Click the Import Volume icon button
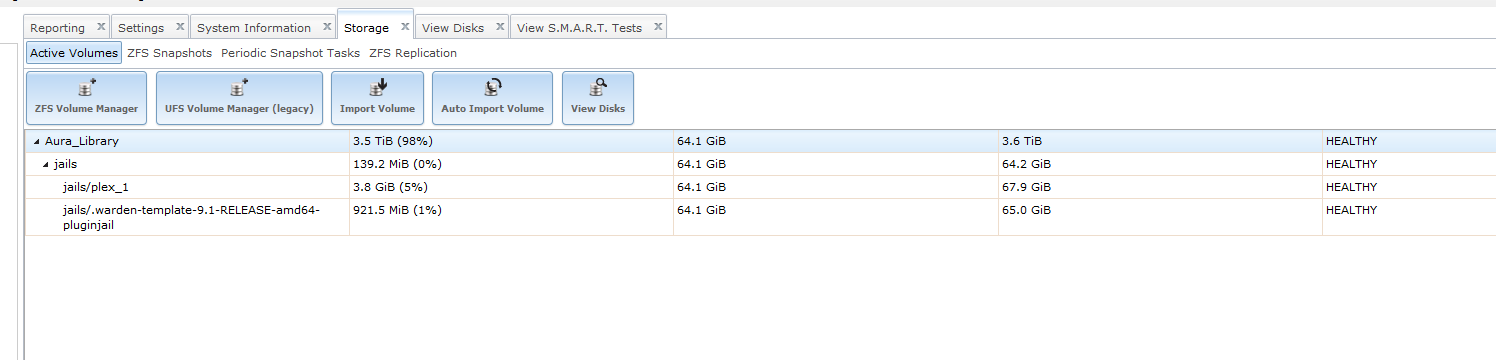 (x=377, y=98)
